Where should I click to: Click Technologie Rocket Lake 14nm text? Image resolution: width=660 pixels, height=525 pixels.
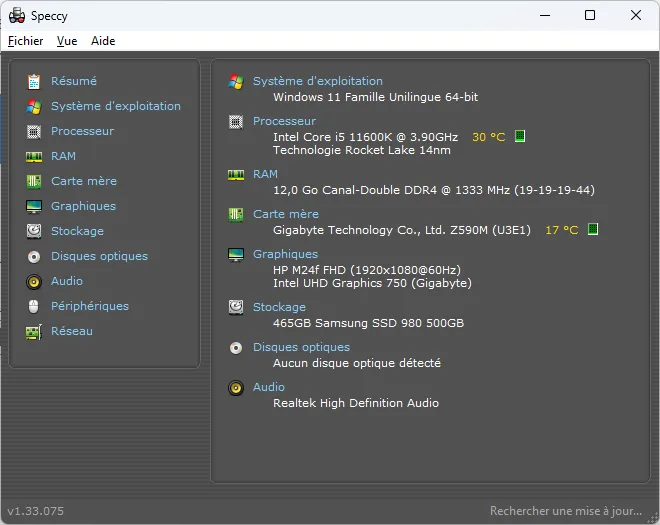click(362, 150)
